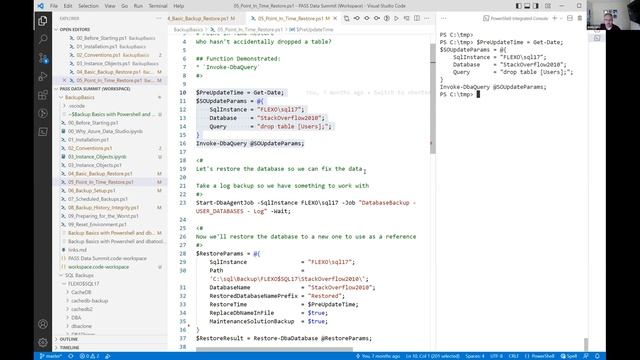Open the Source Control view
The image size is (640, 360).
pyautogui.click(x=43, y=58)
